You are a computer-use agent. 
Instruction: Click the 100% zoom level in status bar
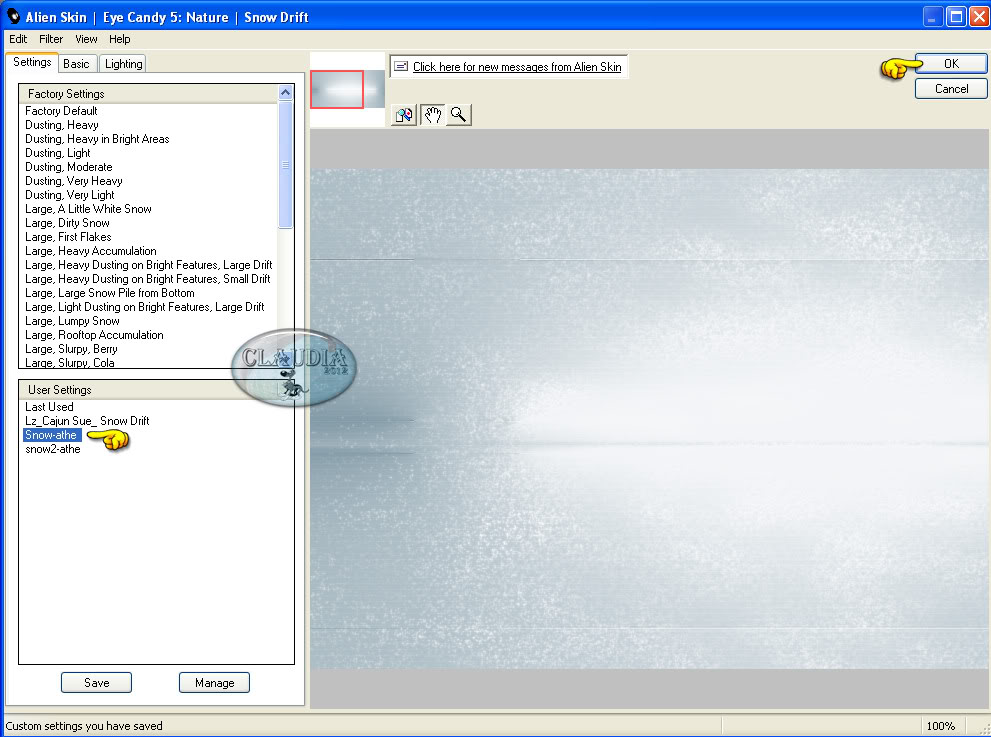click(940, 726)
